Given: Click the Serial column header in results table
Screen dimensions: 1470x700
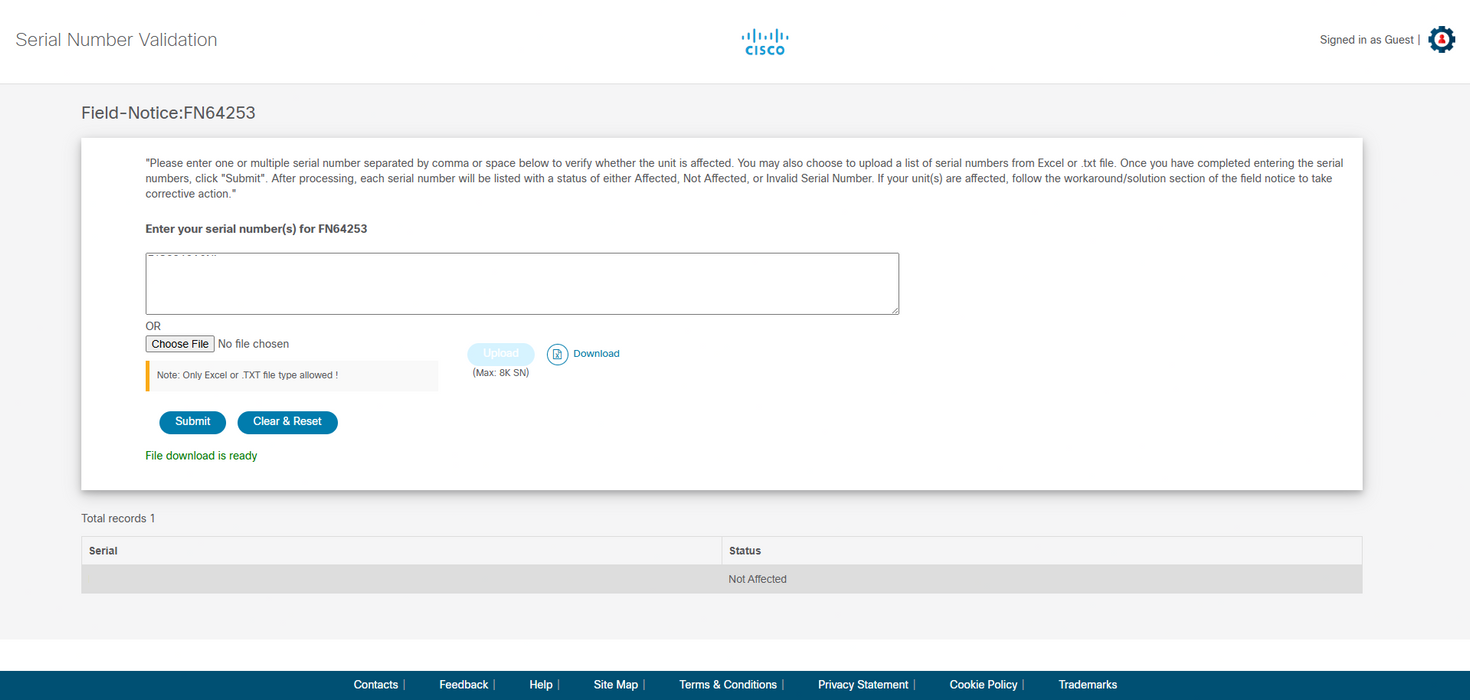Looking at the screenshot, I should [101, 550].
